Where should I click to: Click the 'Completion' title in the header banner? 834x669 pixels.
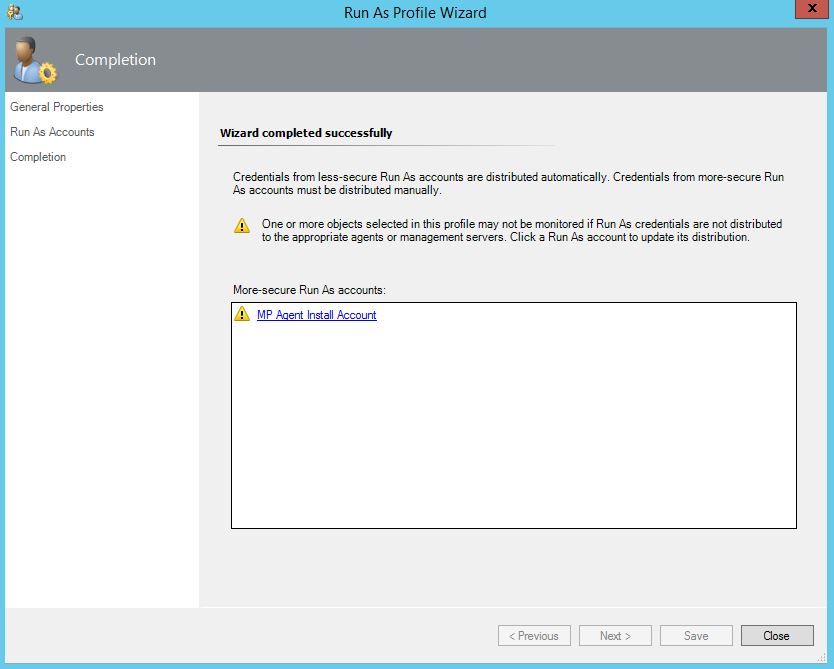[115, 60]
